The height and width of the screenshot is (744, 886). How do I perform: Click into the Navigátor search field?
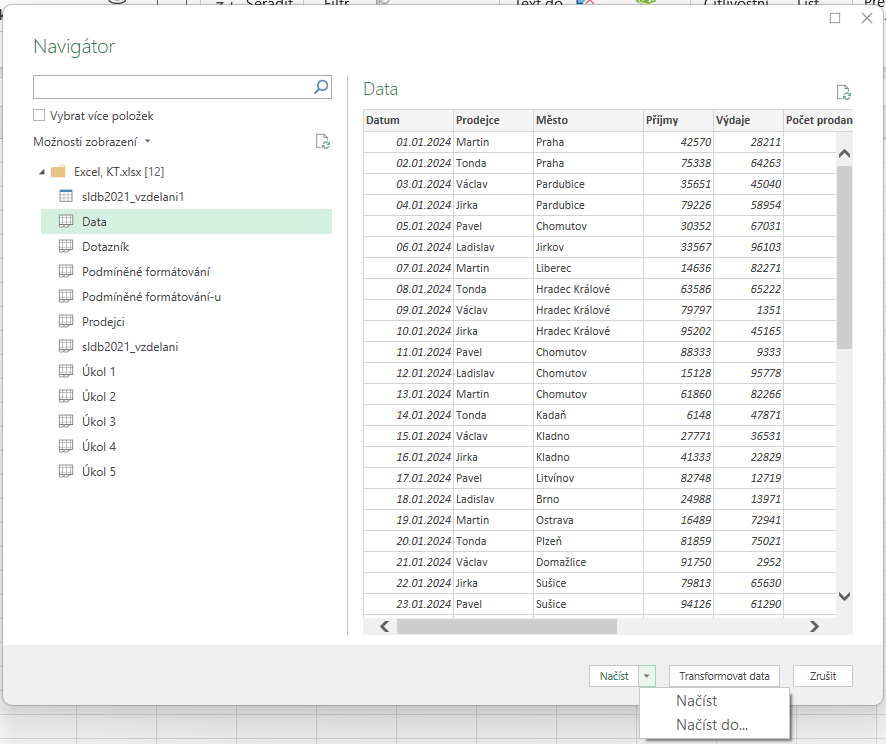[170, 88]
